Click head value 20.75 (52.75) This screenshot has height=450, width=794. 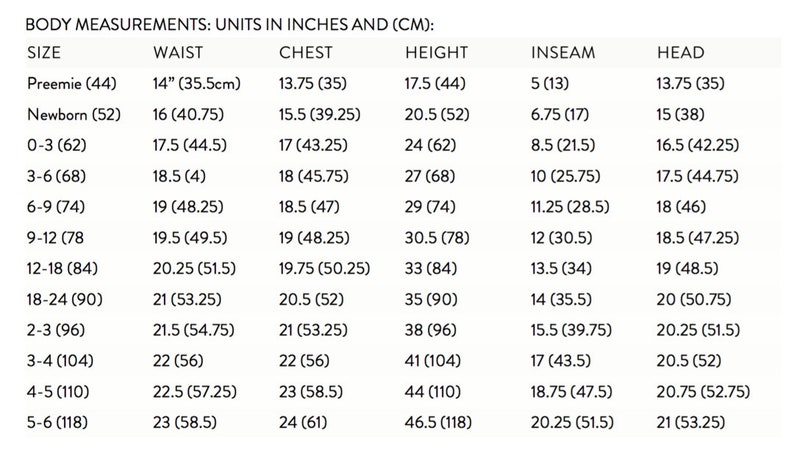(703, 392)
